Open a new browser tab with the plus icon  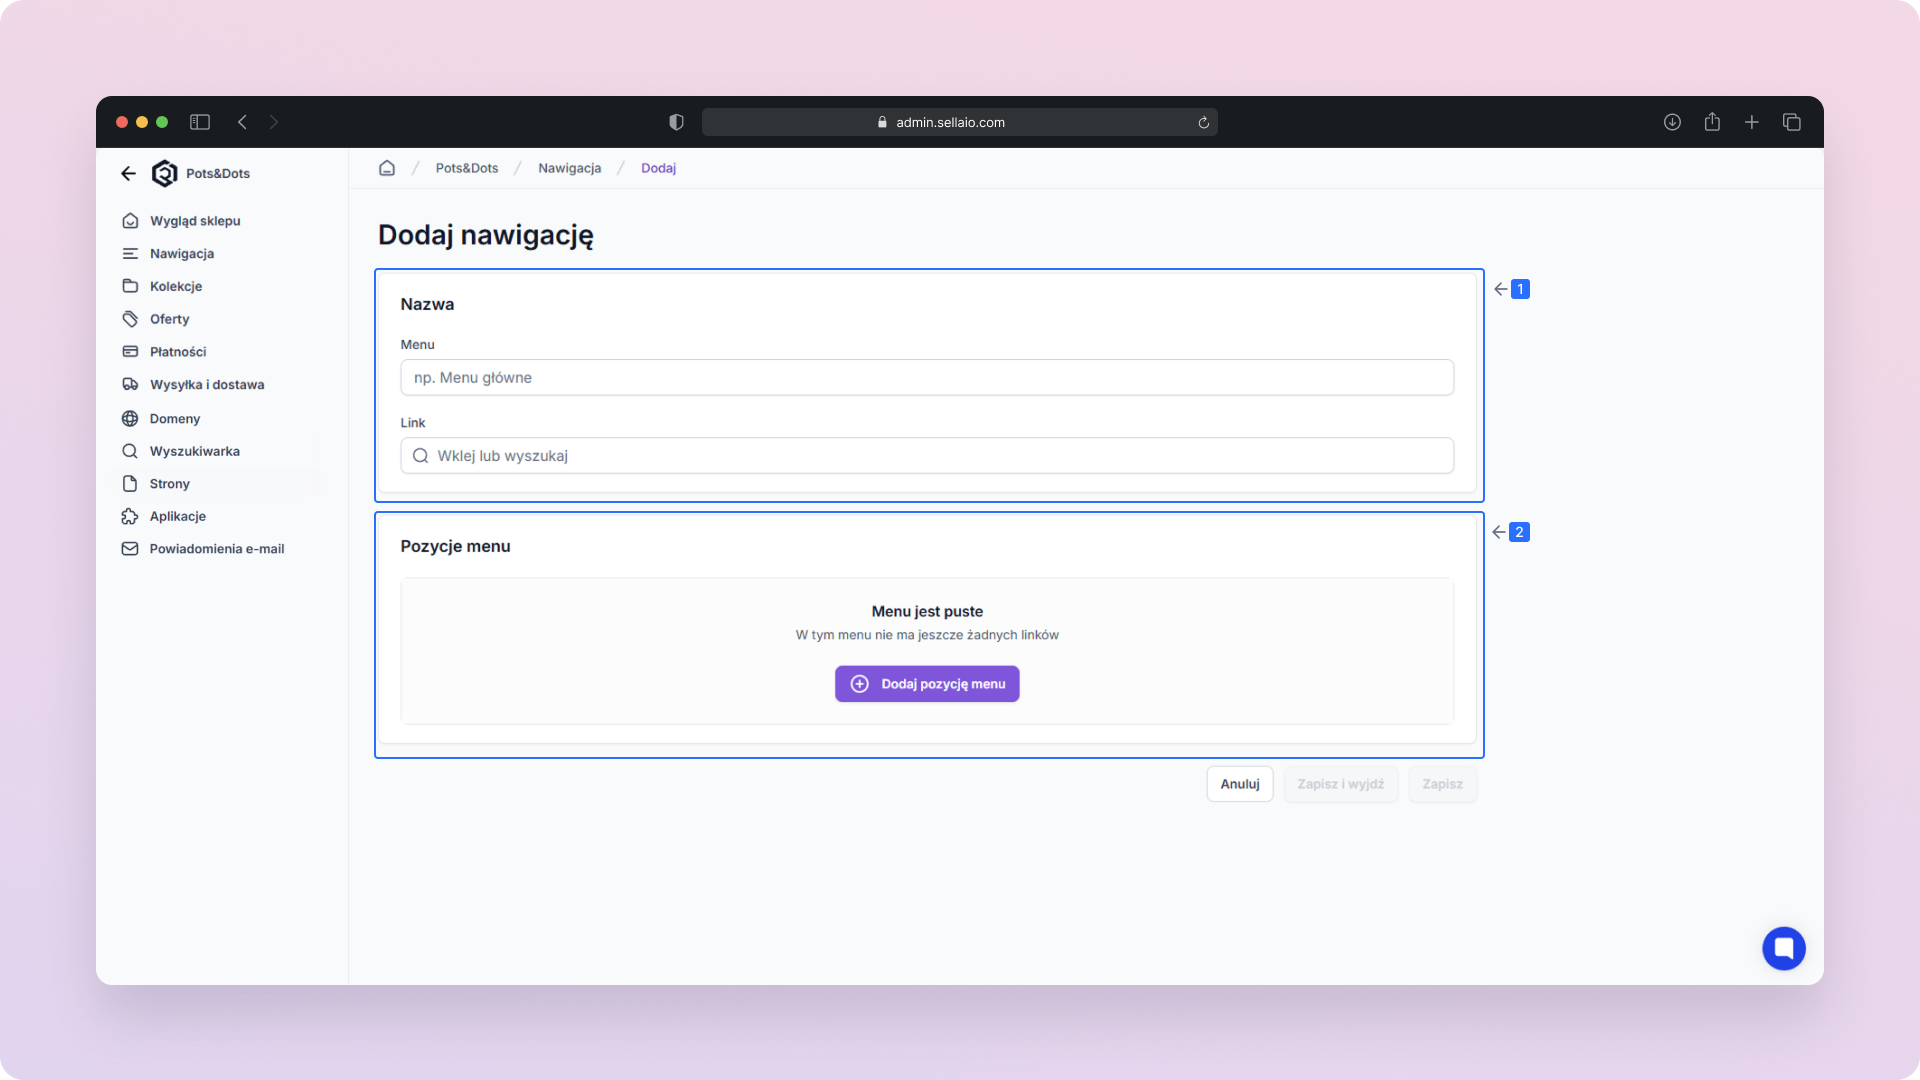click(x=1752, y=122)
